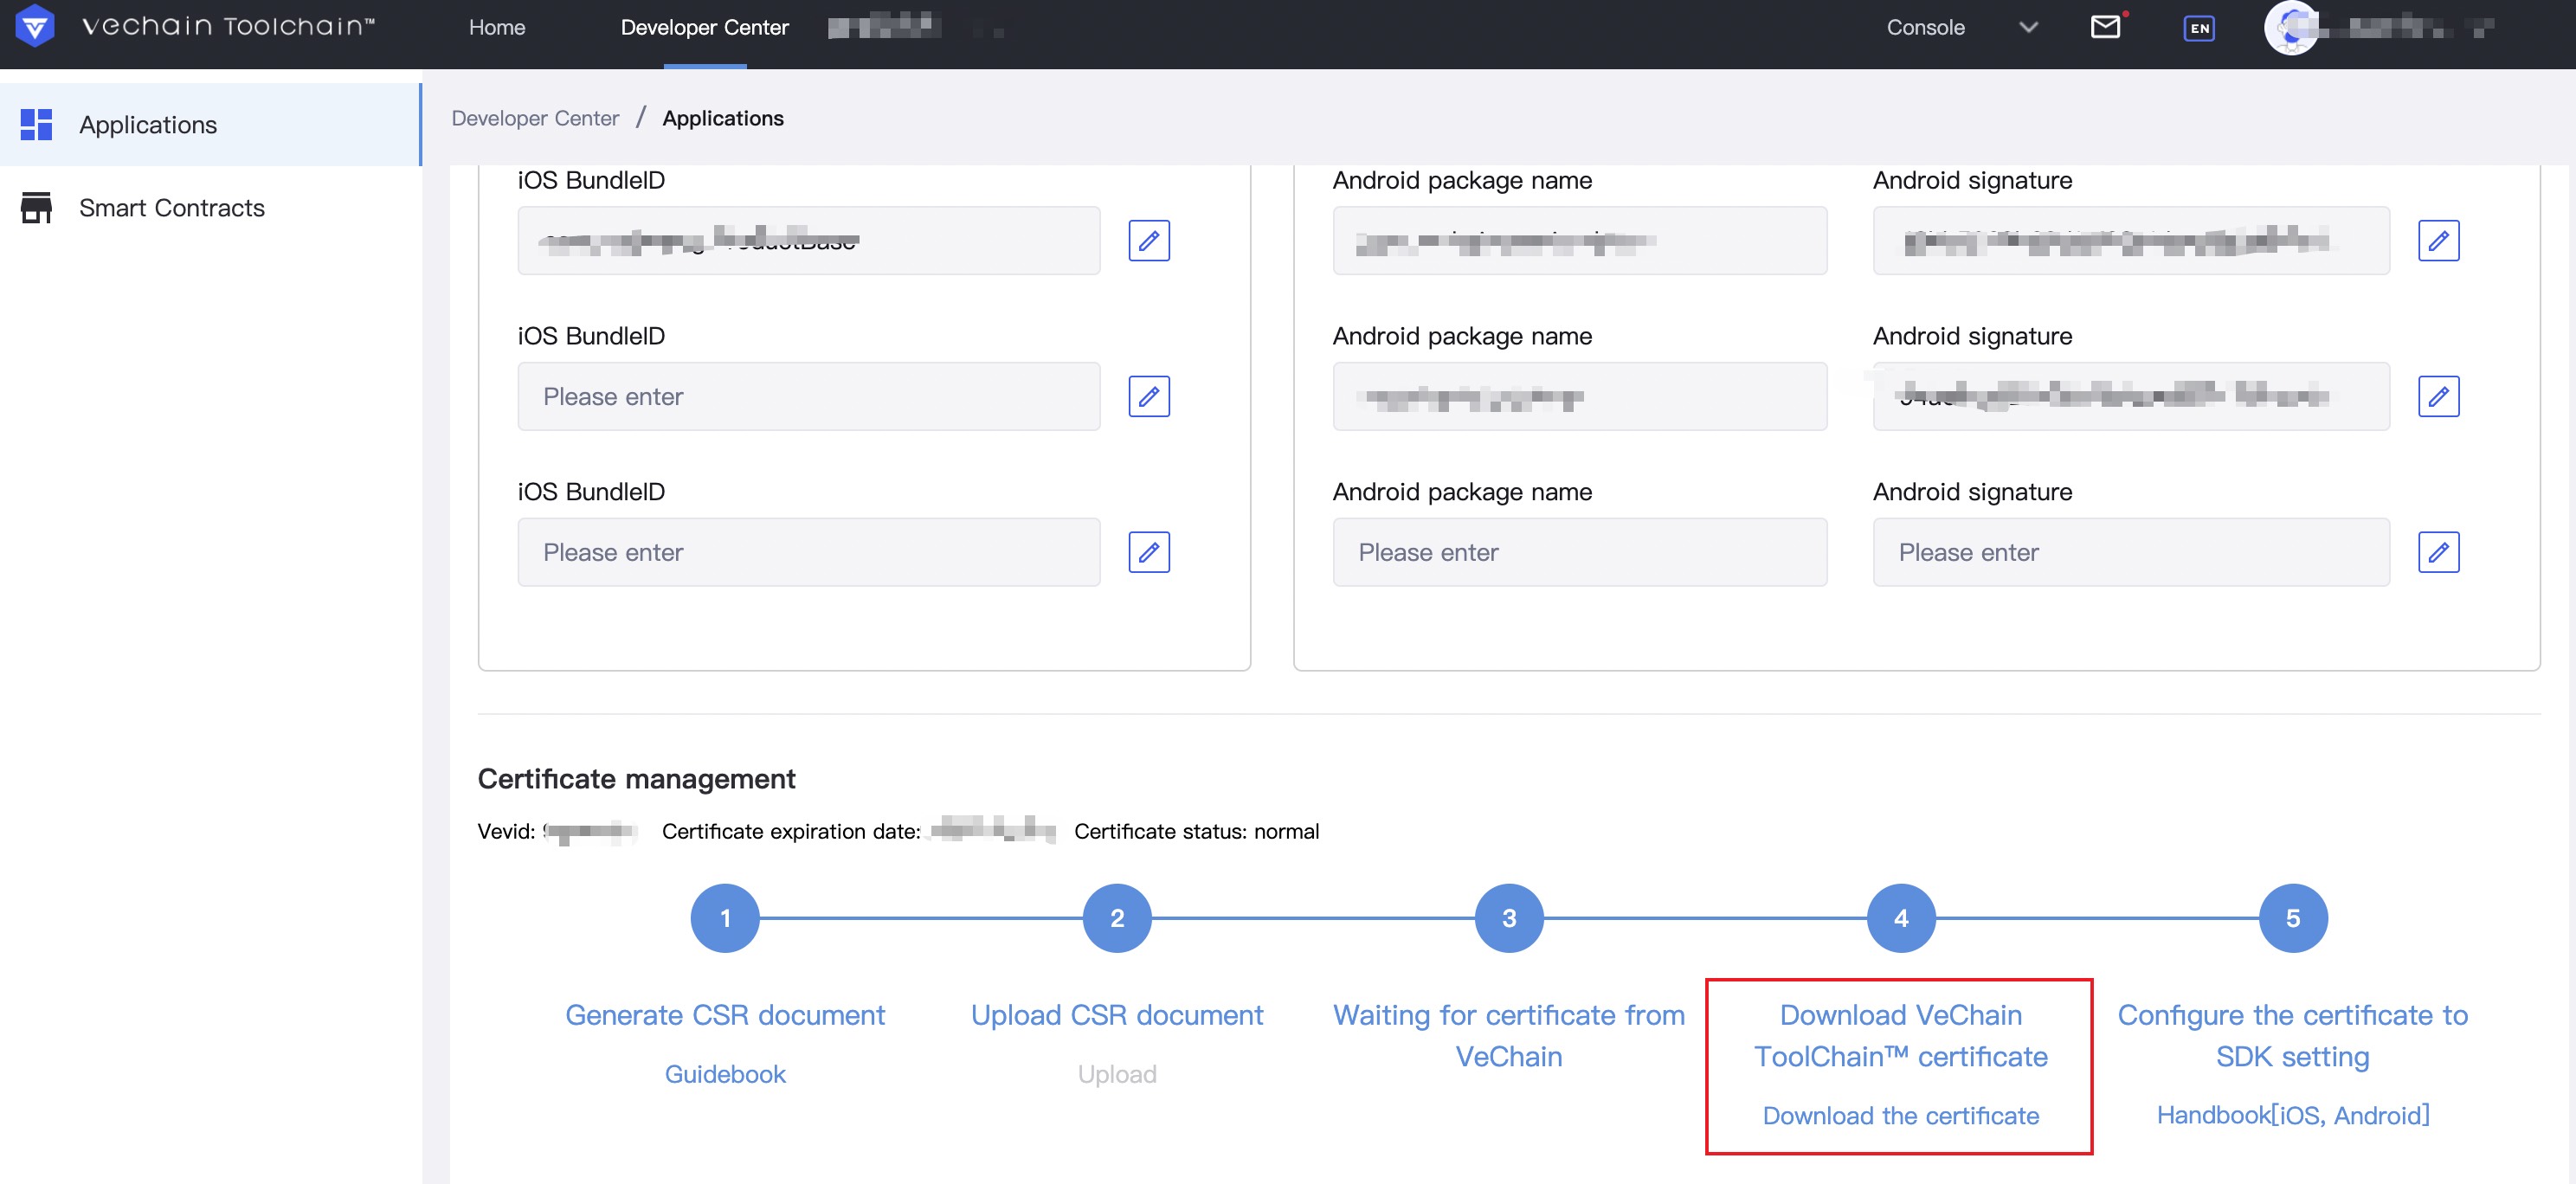Edit the second iOS BundleID row
The height and width of the screenshot is (1184, 2576).
tap(1149, 397)
